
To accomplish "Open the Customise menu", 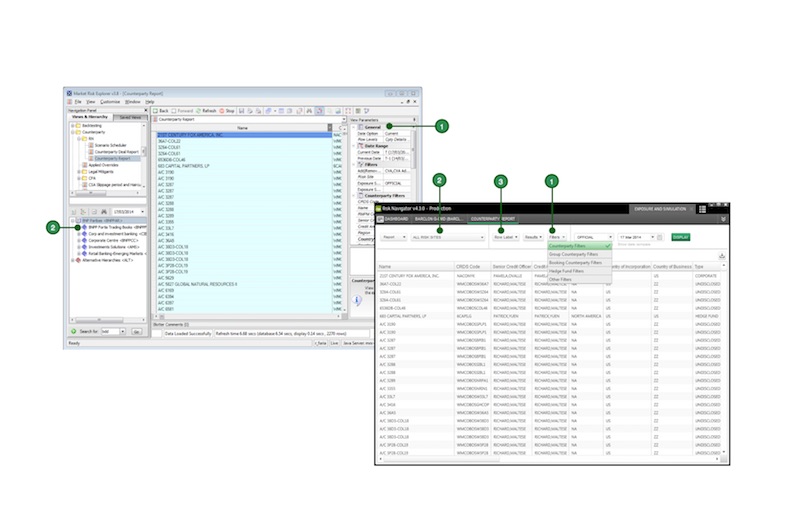I will [110, 102].
